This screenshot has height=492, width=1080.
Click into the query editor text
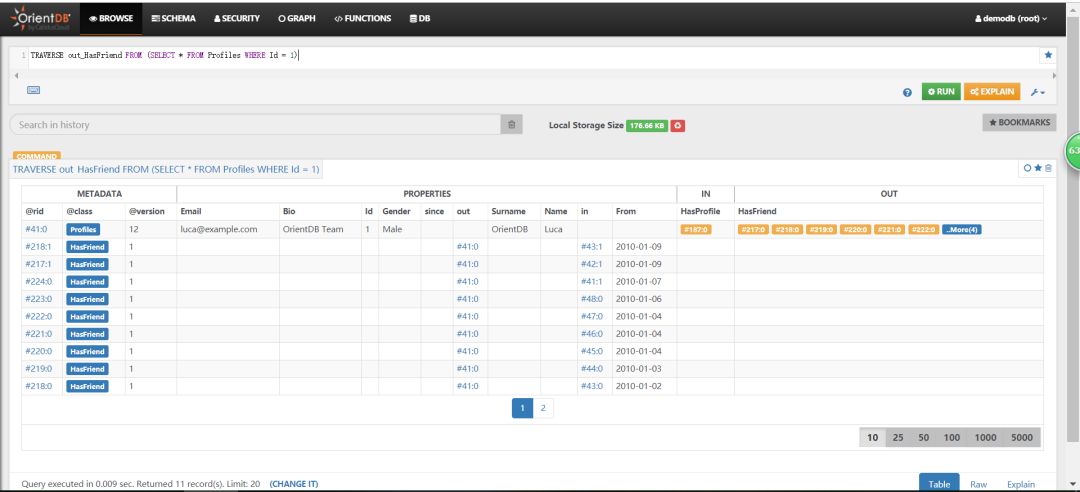click(x=164, y=55)
